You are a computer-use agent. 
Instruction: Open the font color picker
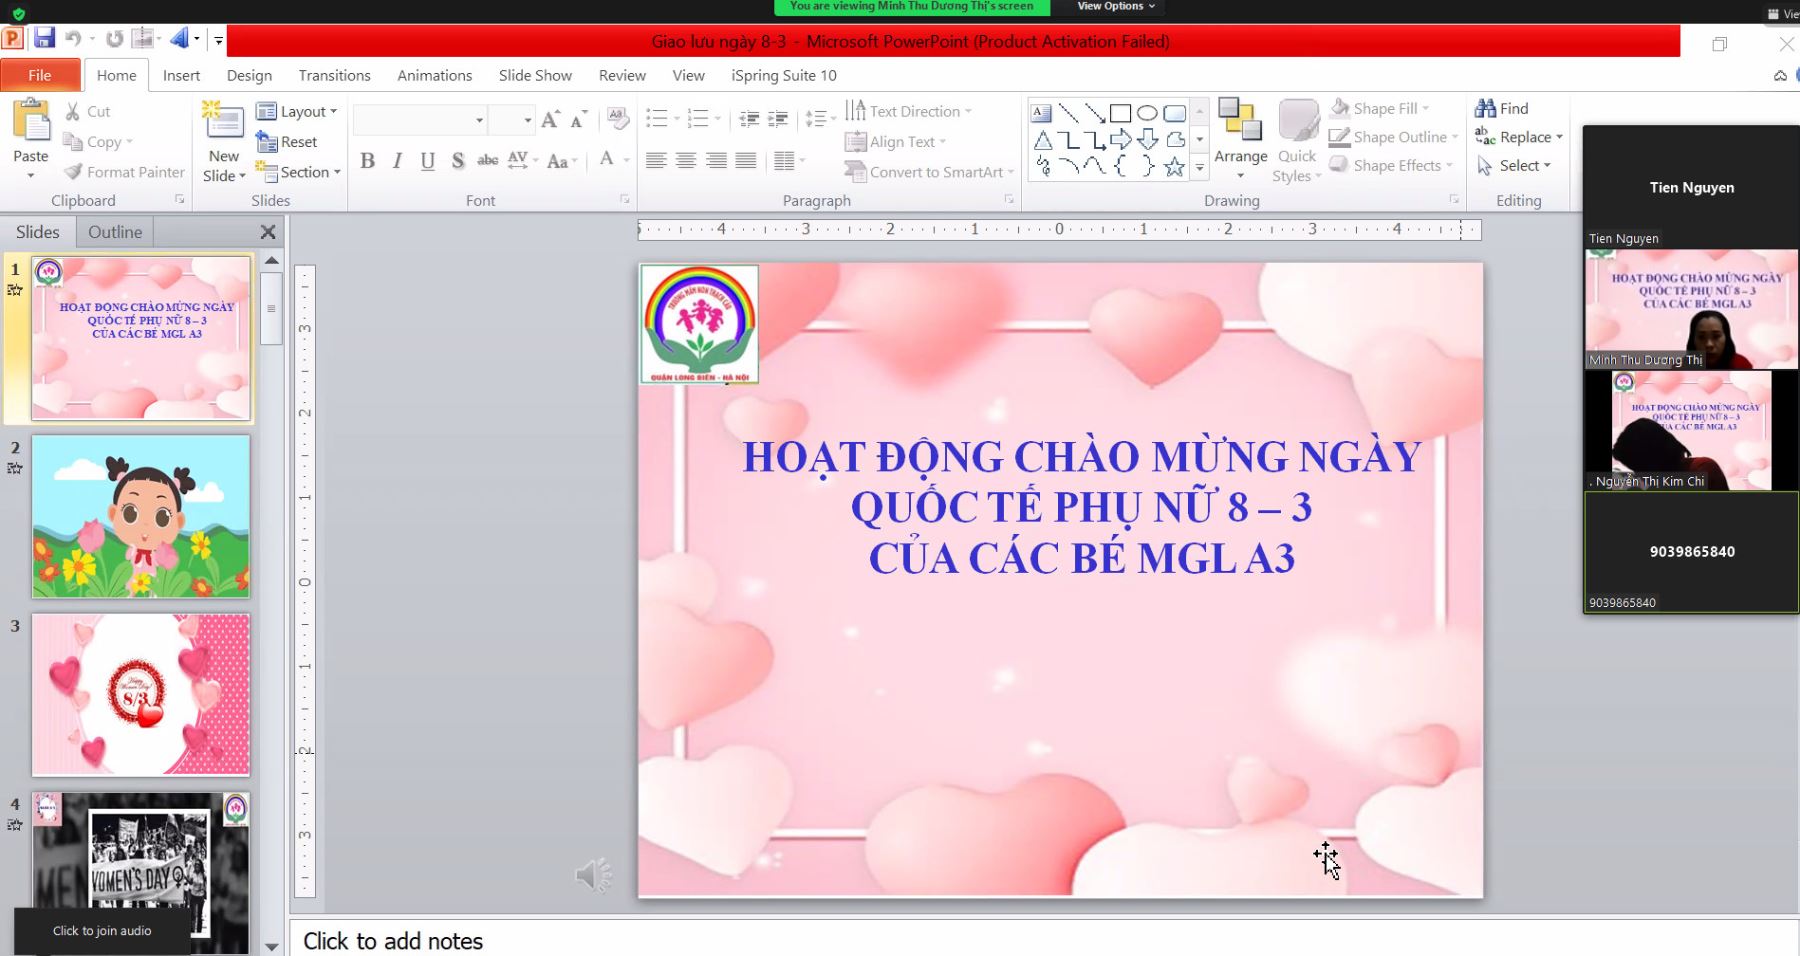tap(607, 159)
